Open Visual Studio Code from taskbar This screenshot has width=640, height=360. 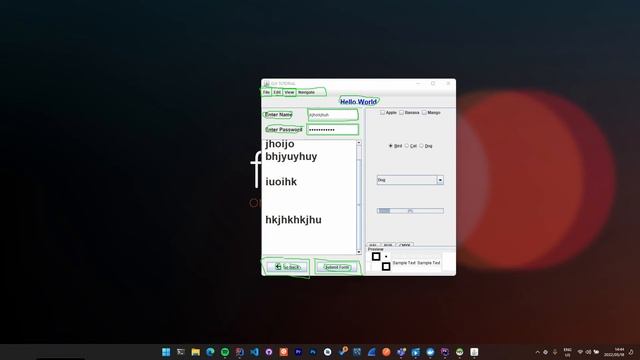tap(254, 352)
